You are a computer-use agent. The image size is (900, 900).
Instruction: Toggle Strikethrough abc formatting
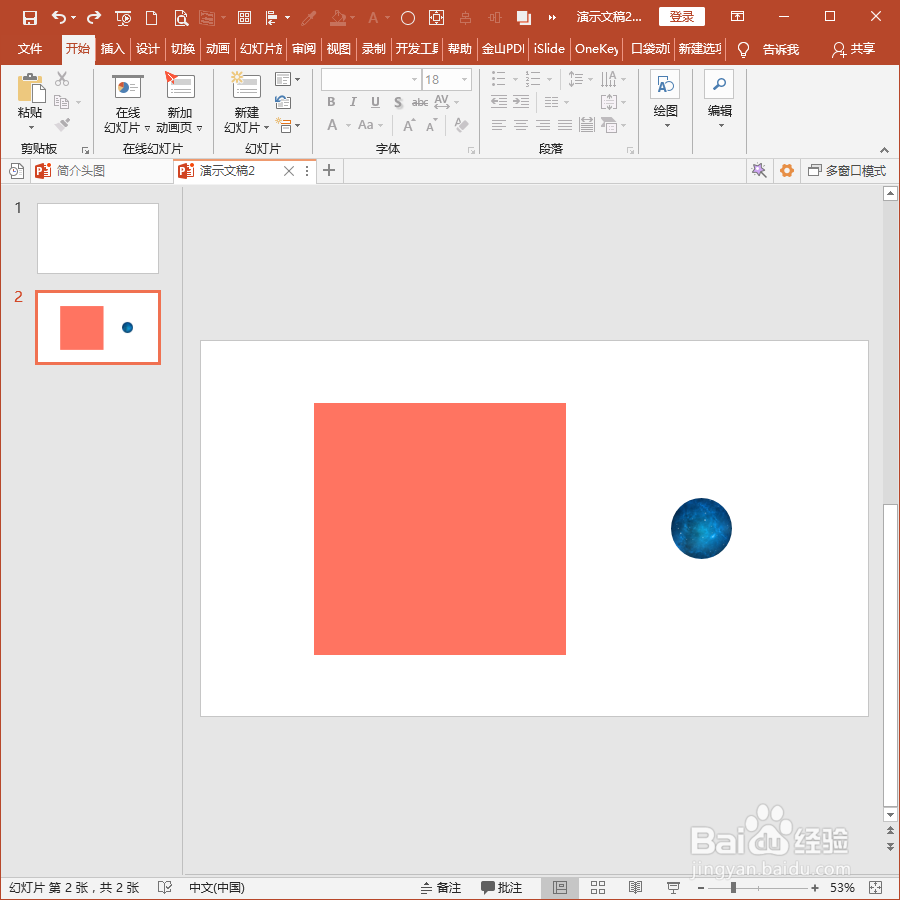tap(420, 102)
